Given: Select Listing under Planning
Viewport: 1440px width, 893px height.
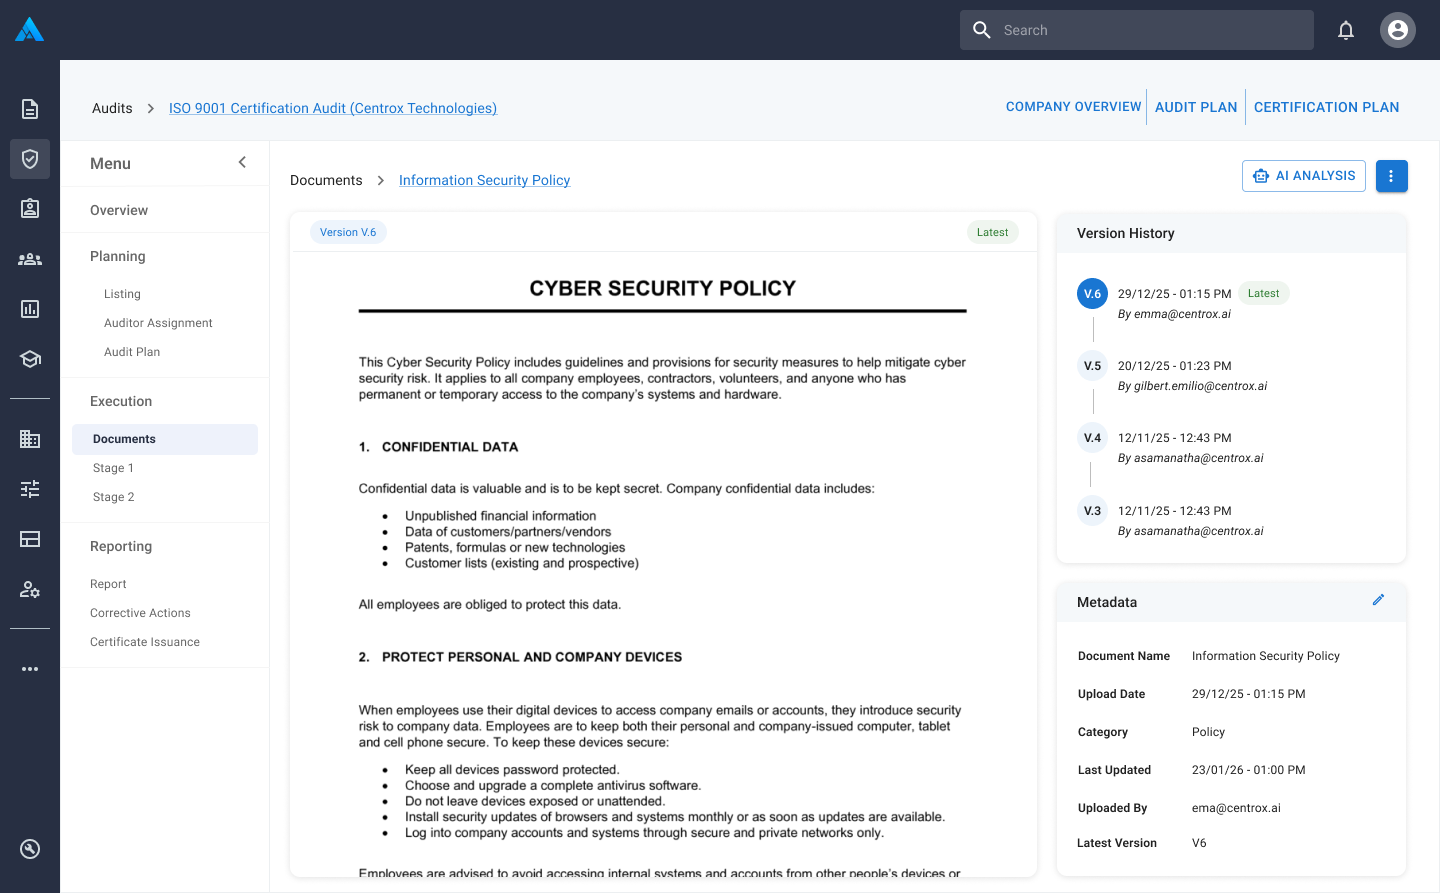Looking at the screenshot, I should click(x=122, y=294).
